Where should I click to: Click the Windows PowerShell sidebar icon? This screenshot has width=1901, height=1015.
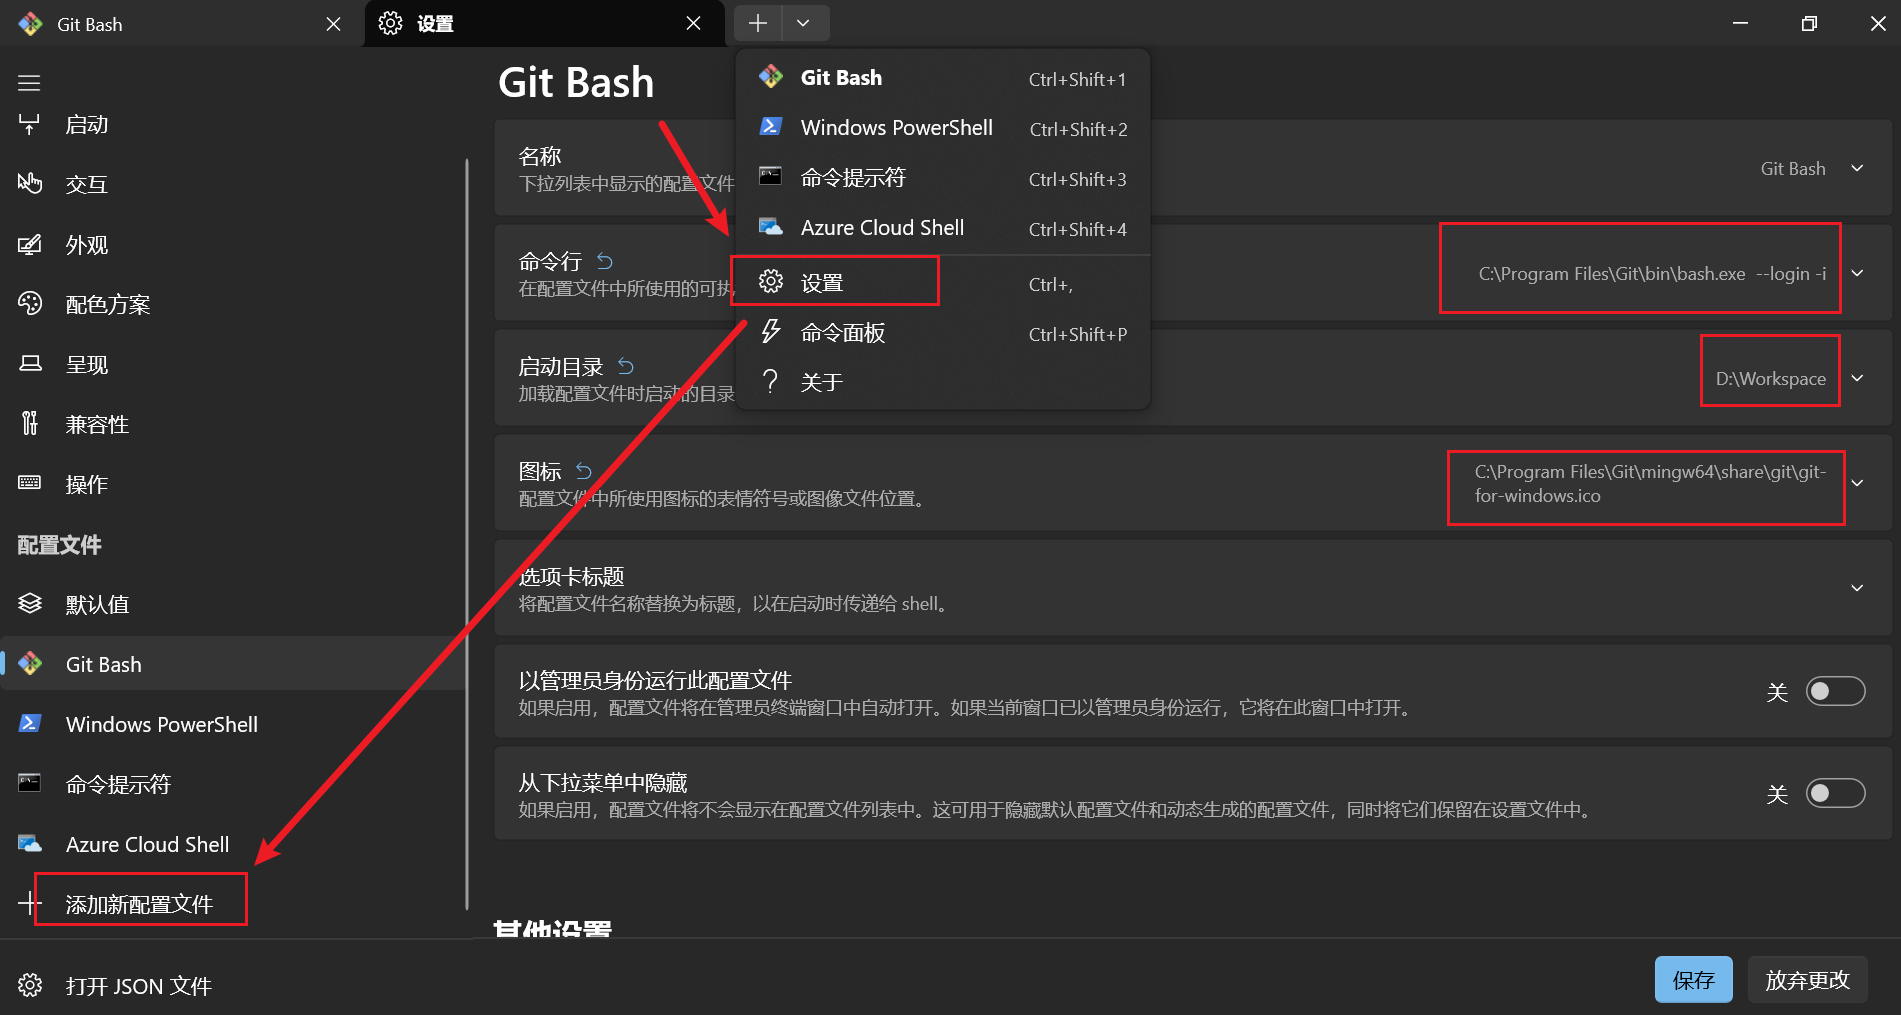tap(30, 723)
